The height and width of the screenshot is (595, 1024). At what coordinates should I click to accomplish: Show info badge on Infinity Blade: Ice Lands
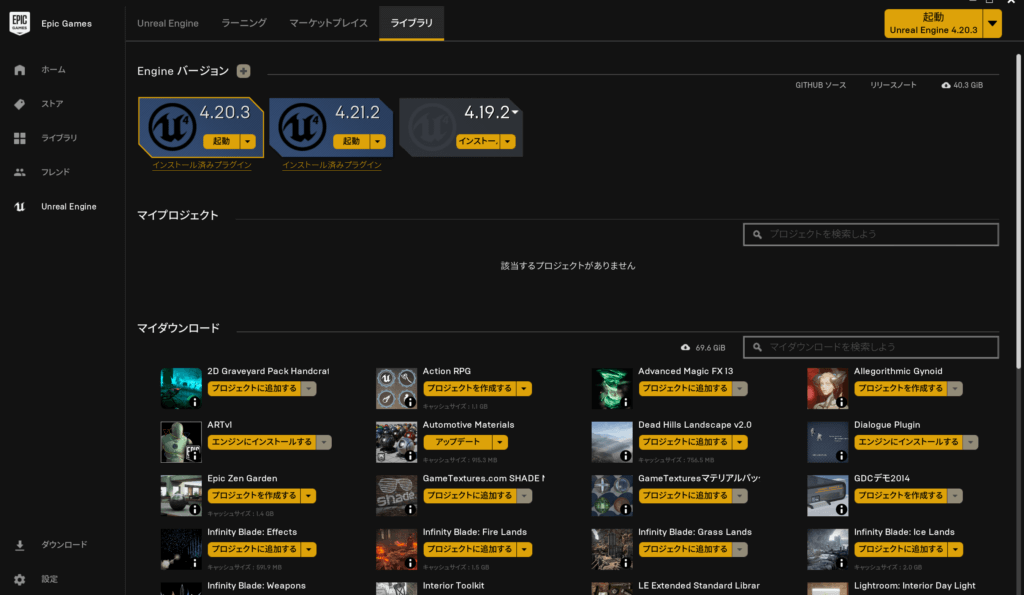point(841,563)
